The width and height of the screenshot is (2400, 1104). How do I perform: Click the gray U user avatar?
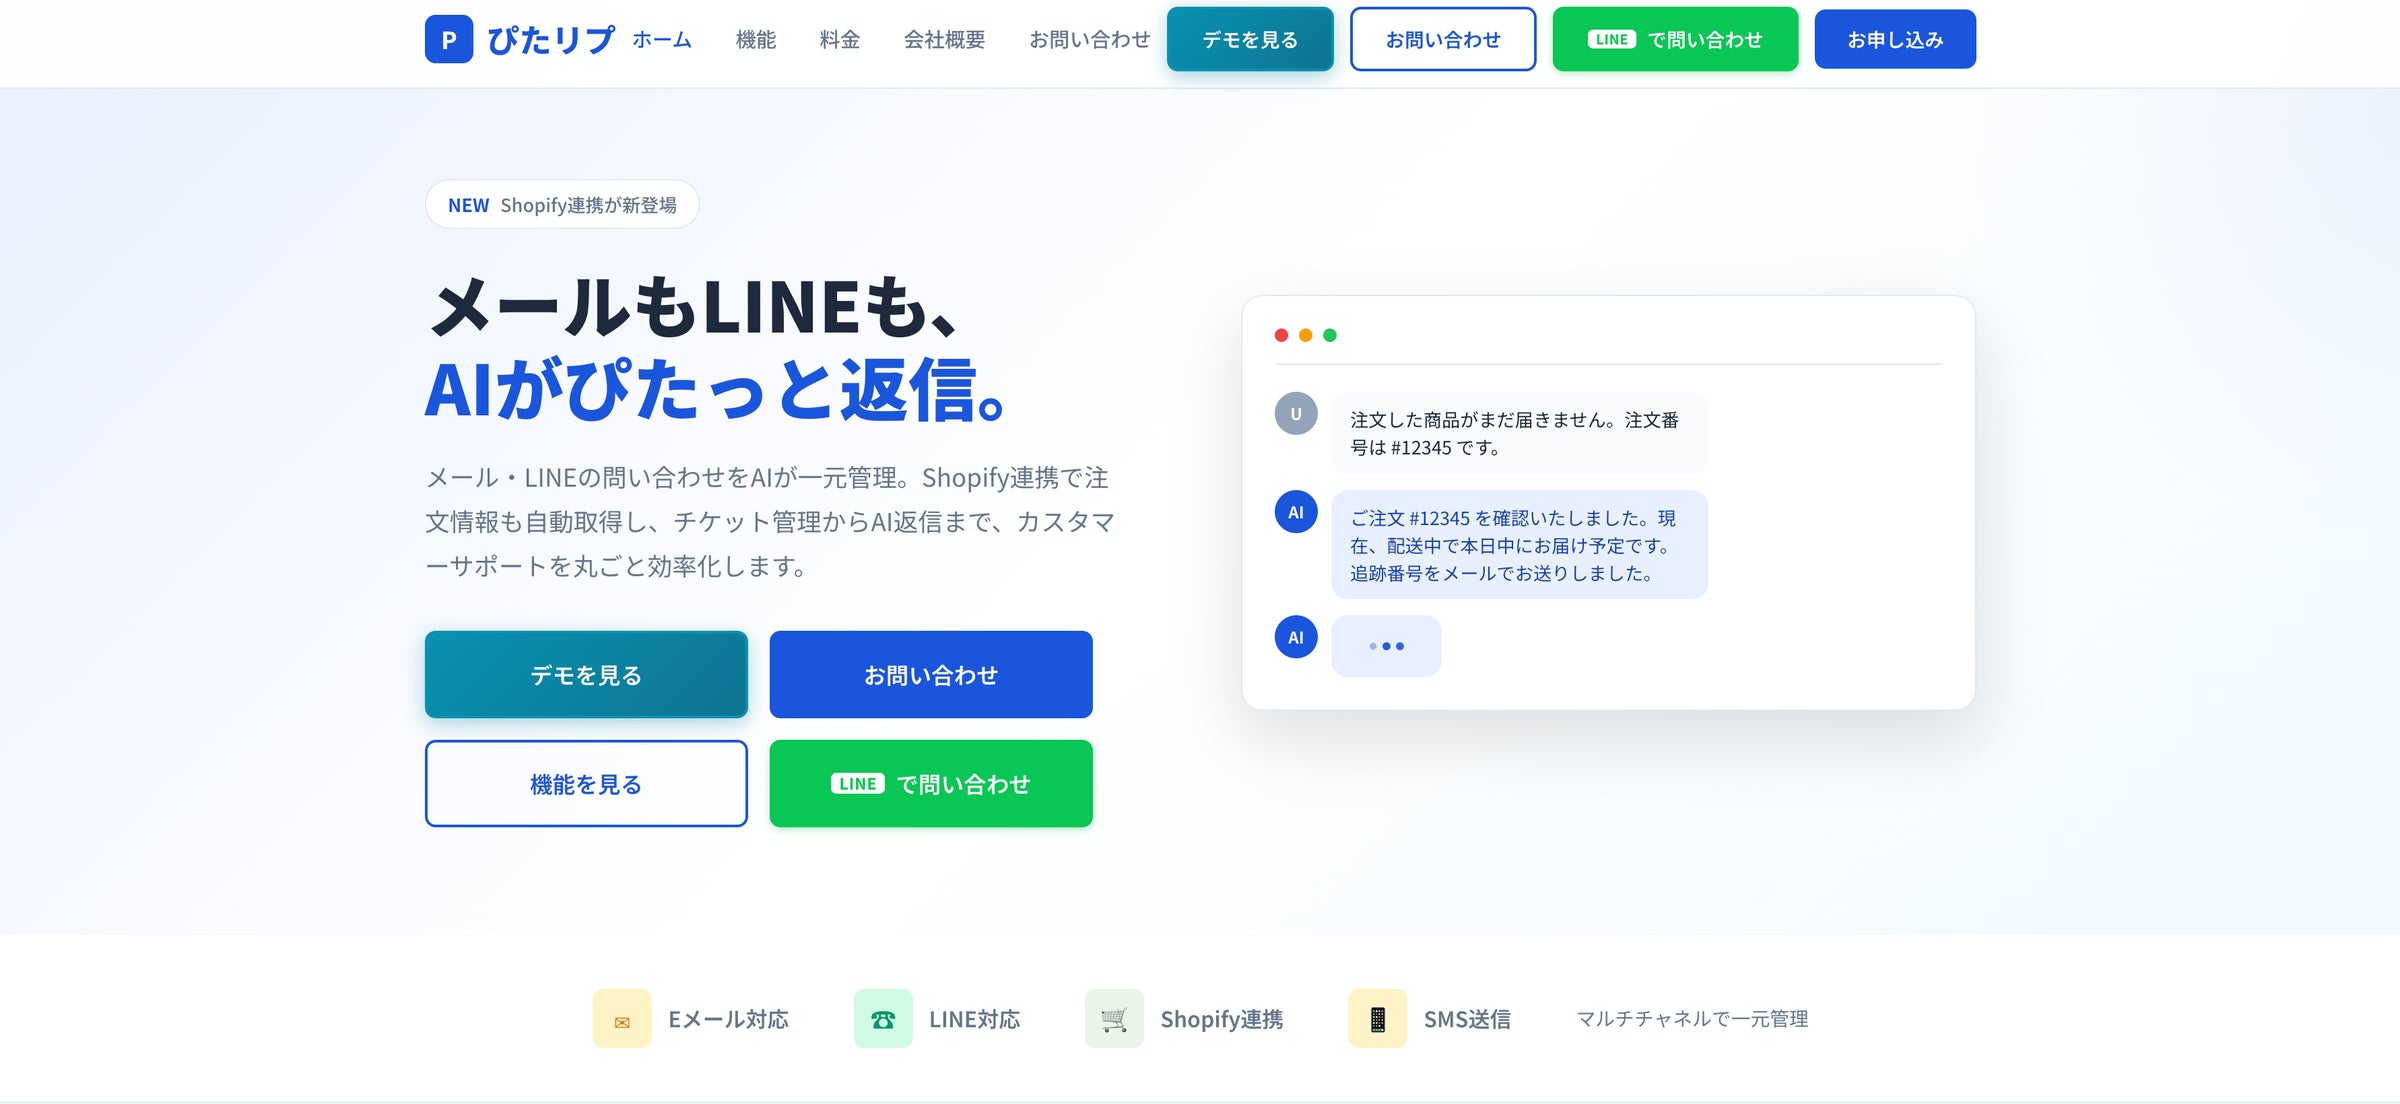(x=1296, y=413)
